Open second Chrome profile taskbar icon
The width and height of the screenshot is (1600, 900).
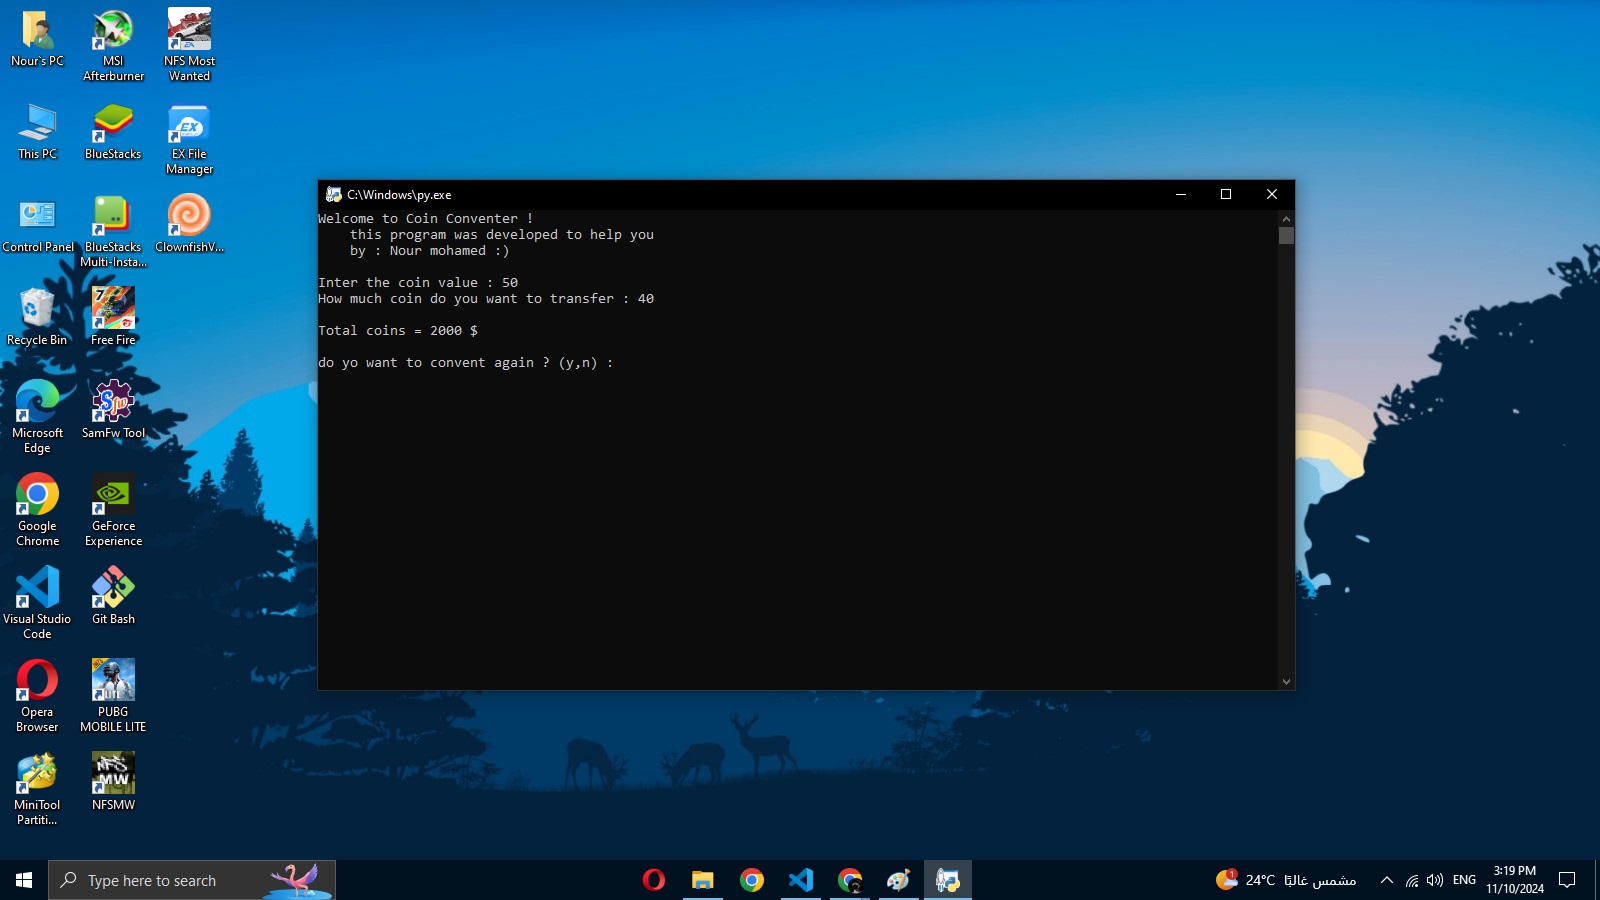tap(850, 880)
